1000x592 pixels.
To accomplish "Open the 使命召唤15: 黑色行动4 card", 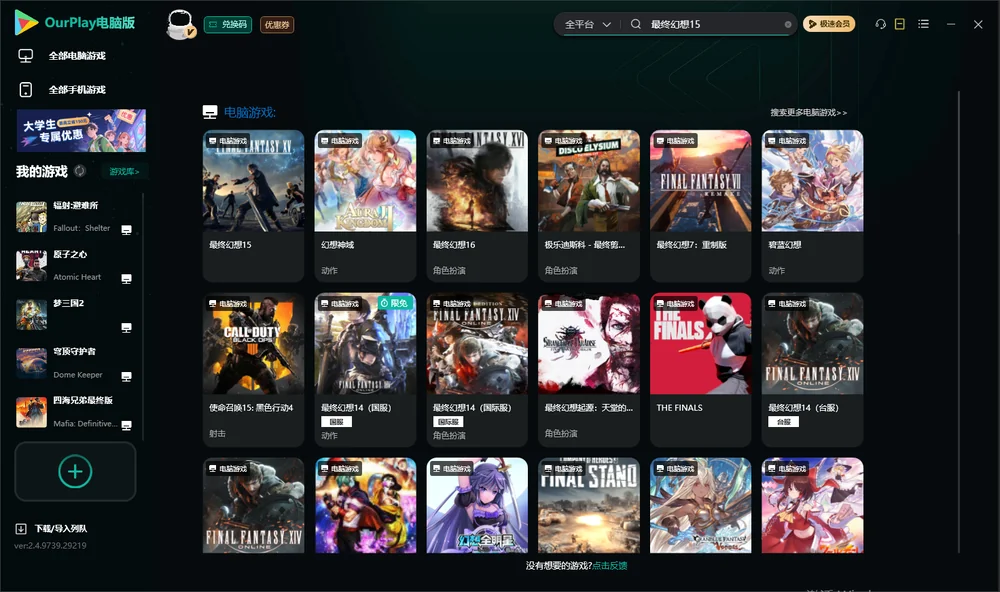I will tap(254, 369).
